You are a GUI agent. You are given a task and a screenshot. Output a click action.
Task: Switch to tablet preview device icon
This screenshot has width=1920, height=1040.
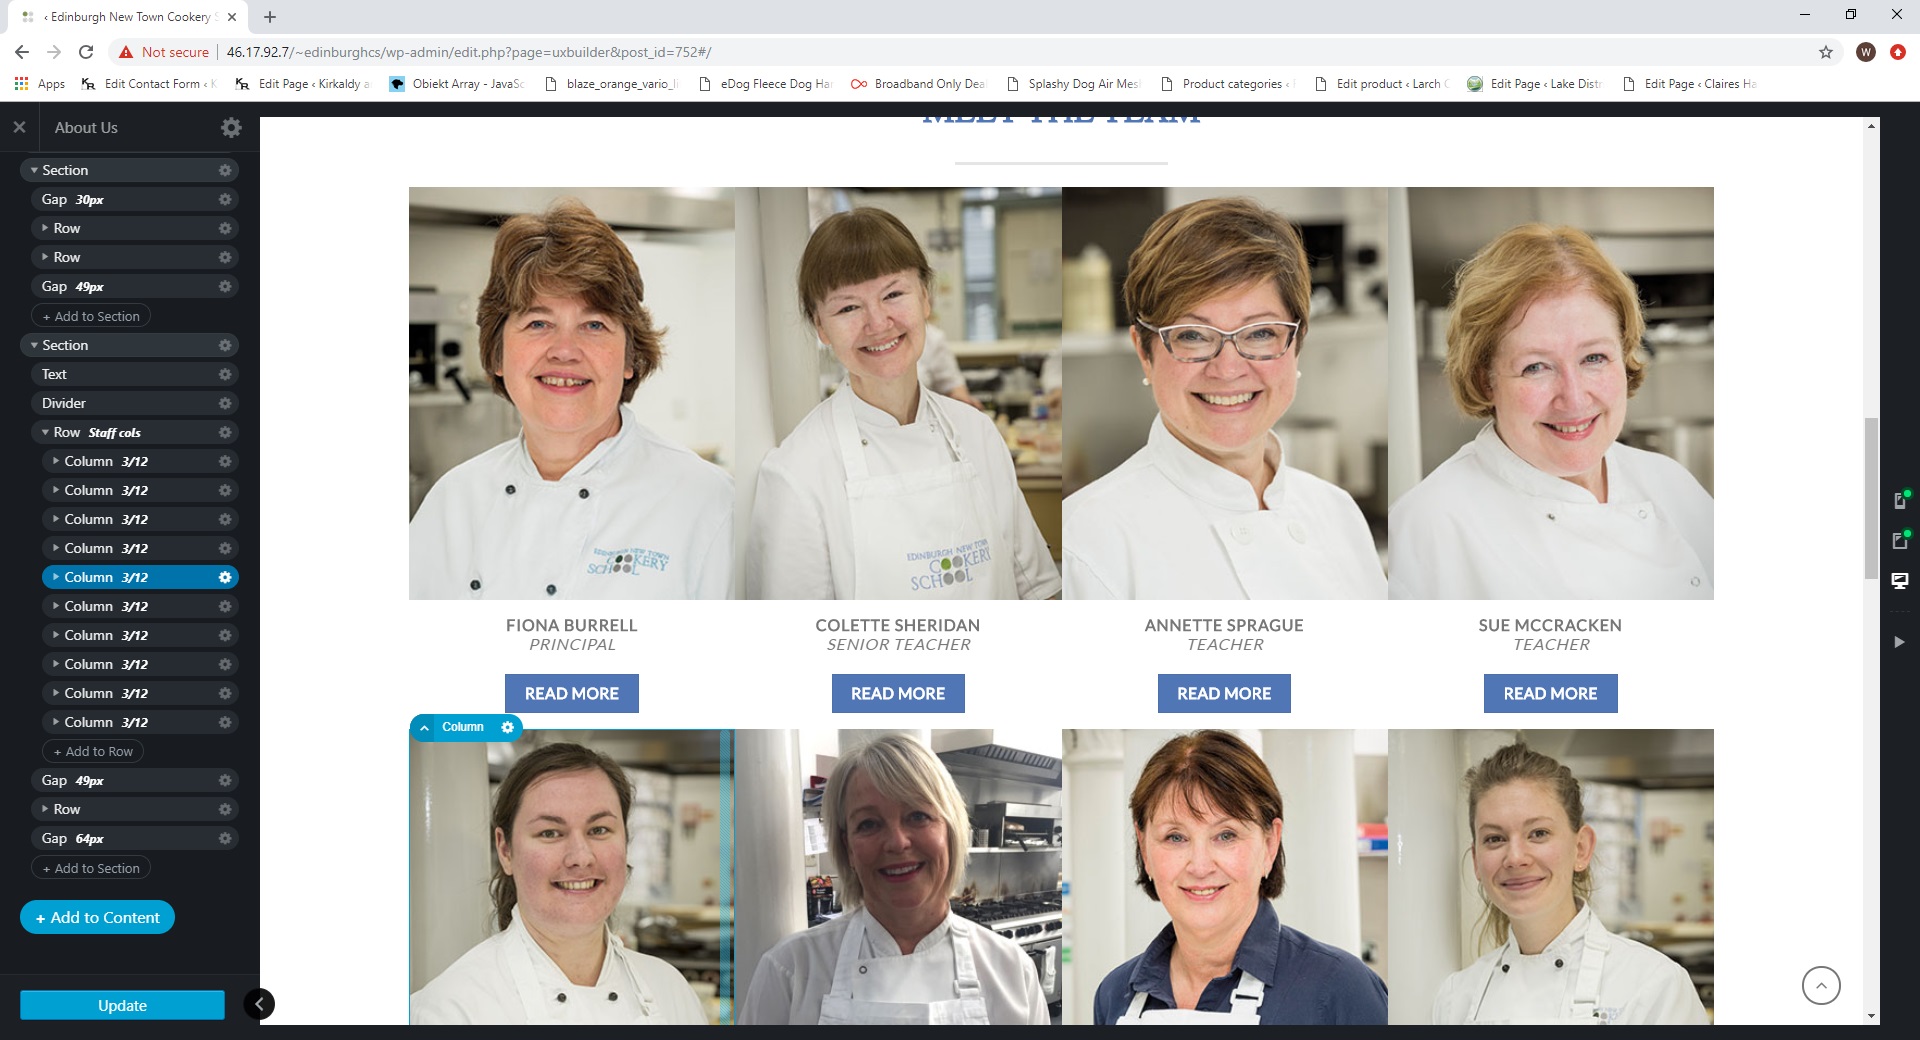click(1899, 541)
